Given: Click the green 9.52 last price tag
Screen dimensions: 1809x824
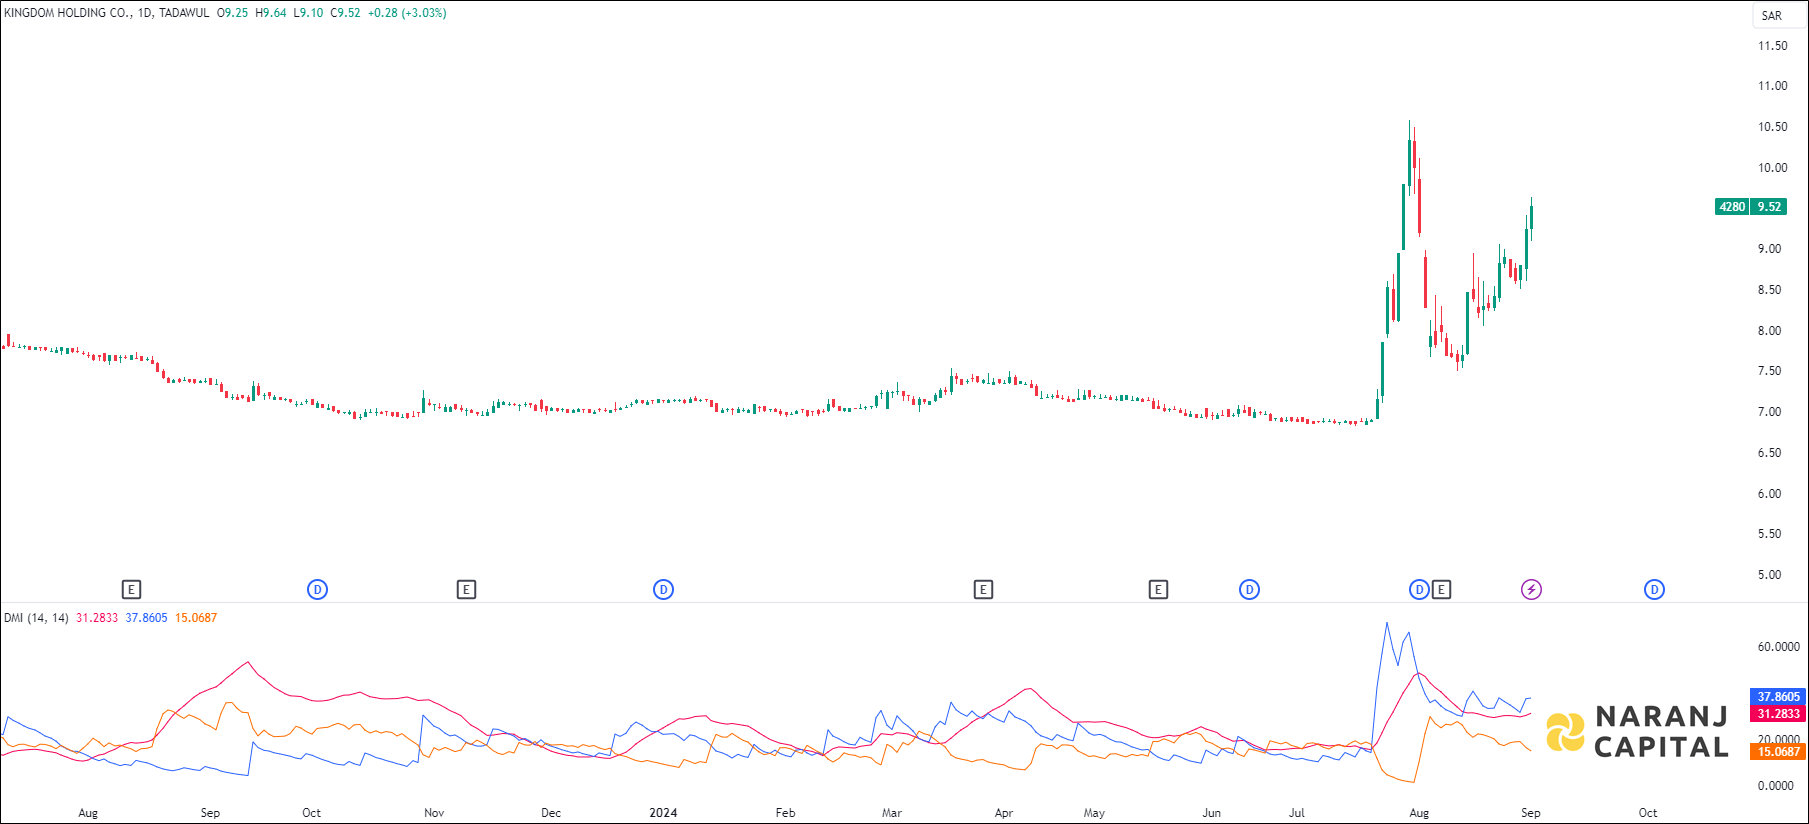Looking at the screenshot, I should 1770,207.
